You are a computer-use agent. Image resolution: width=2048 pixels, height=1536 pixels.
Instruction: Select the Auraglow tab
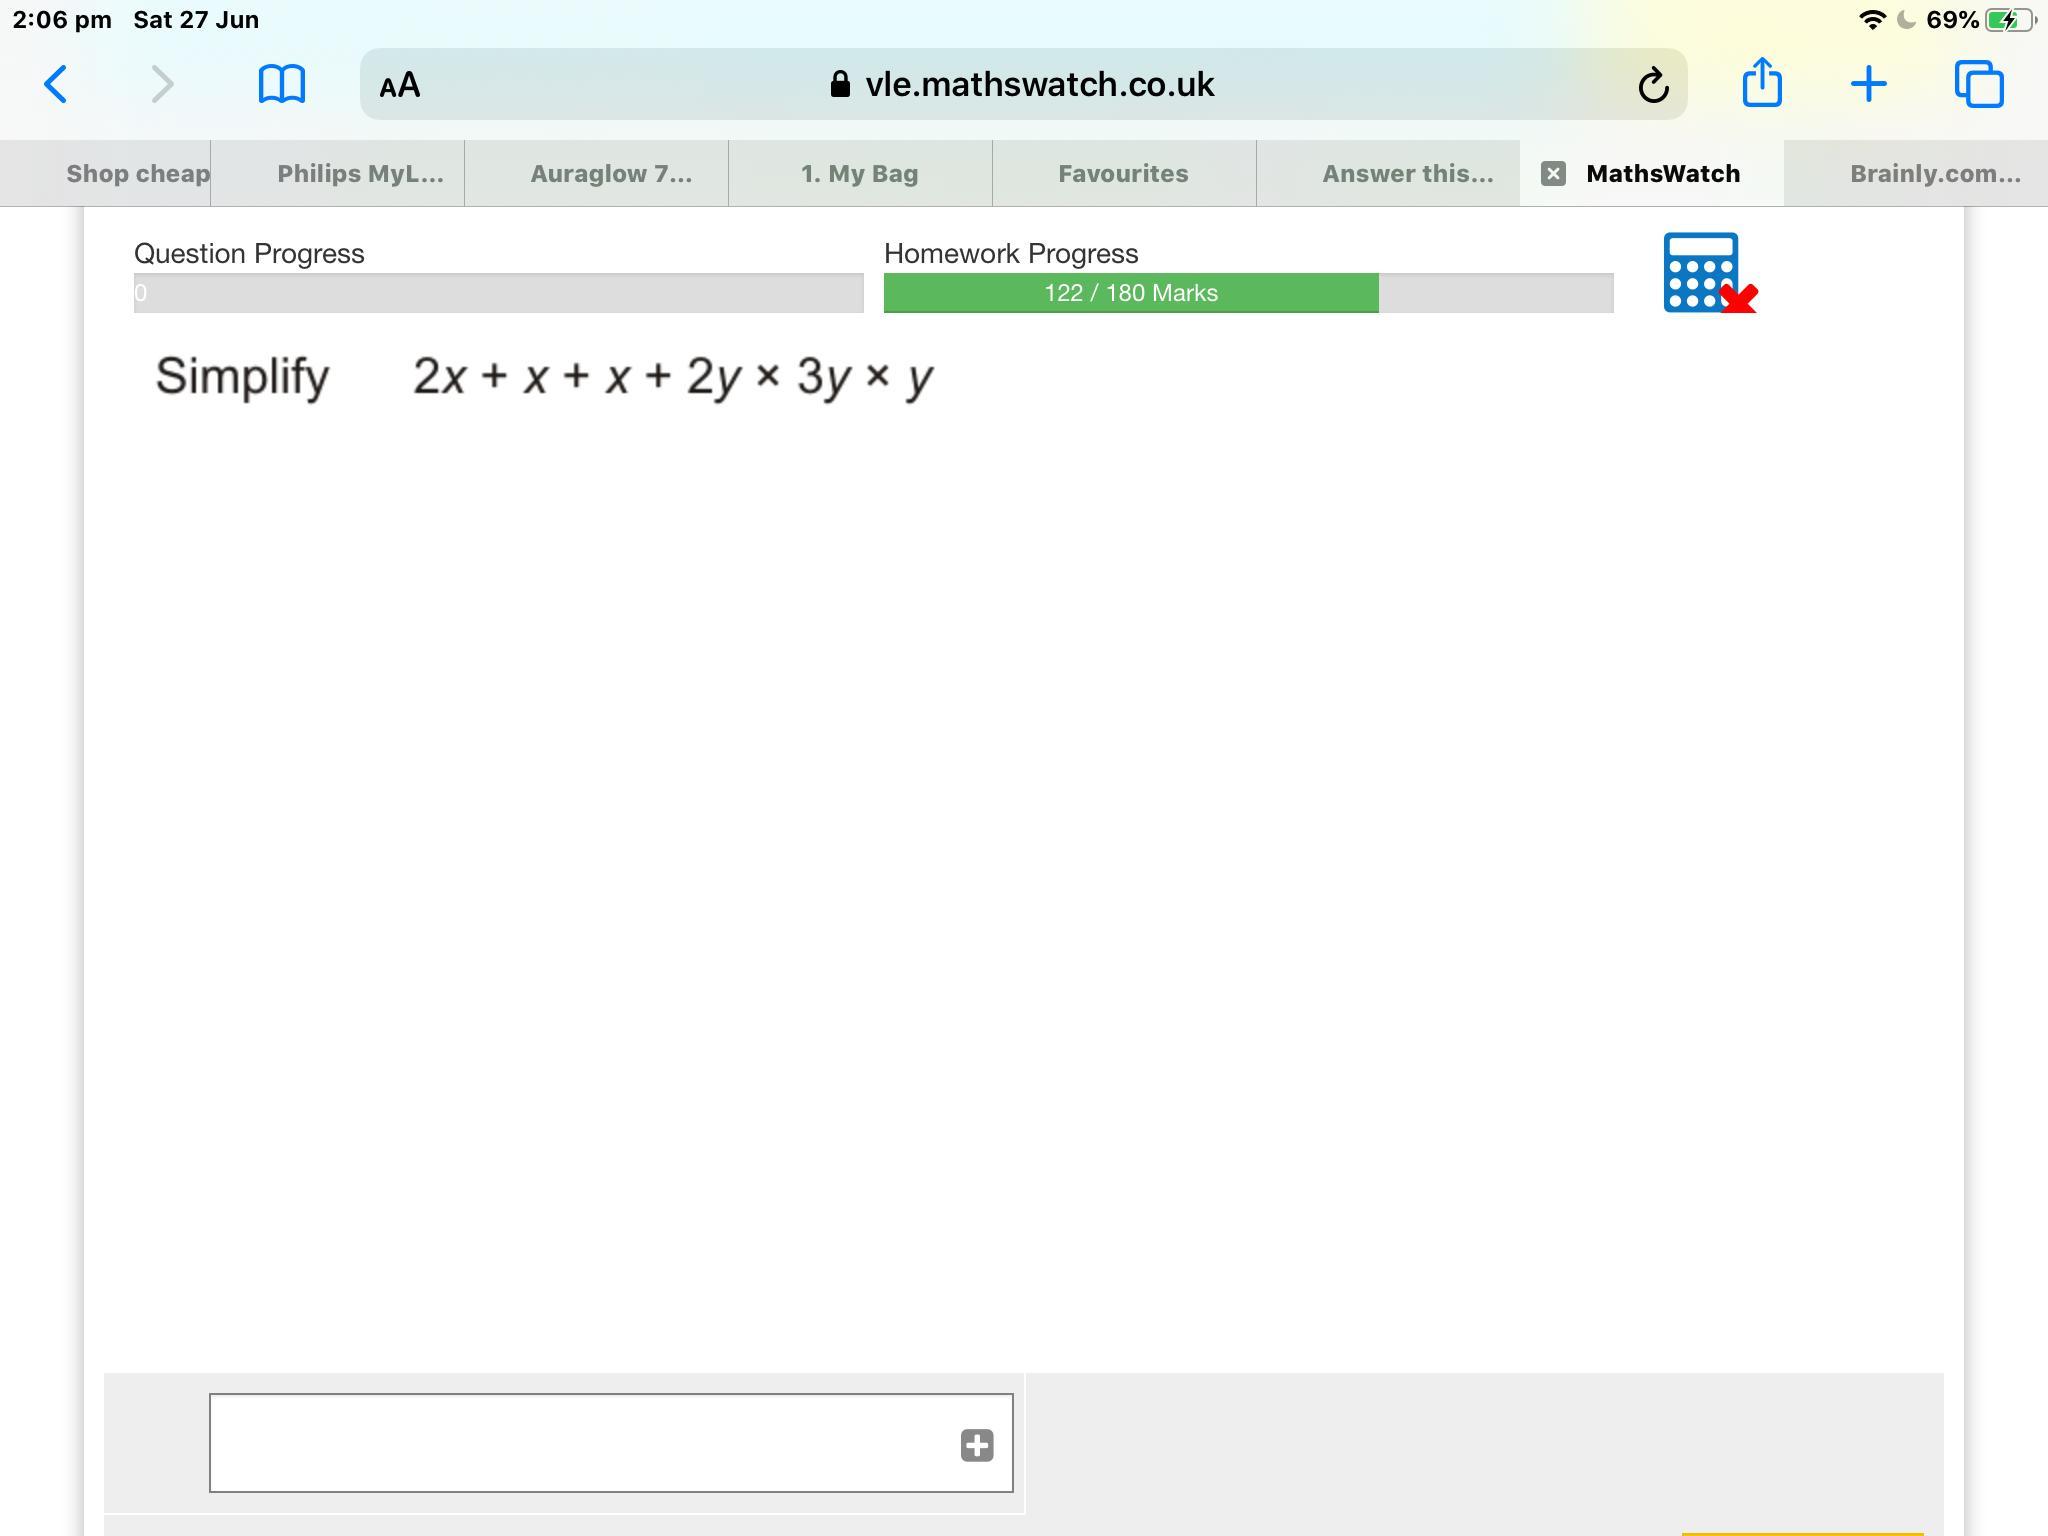point(610,174)
